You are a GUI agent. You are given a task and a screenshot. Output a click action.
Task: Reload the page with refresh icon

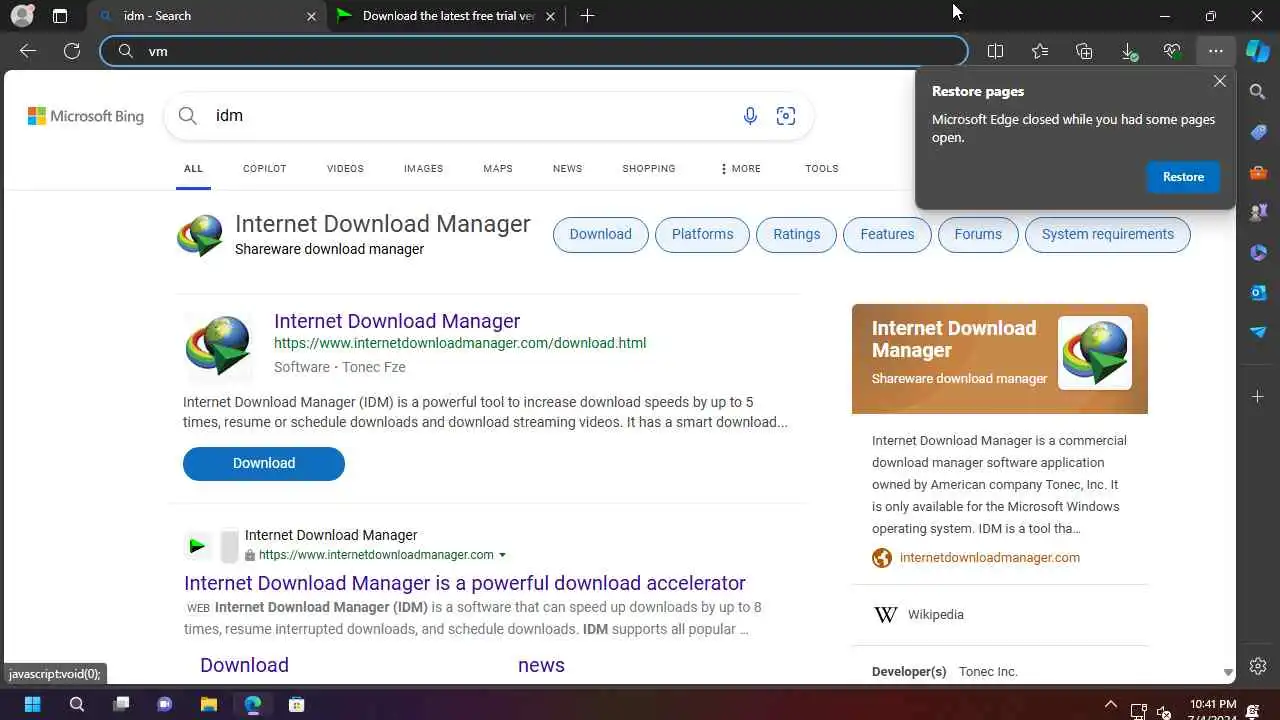72,51
